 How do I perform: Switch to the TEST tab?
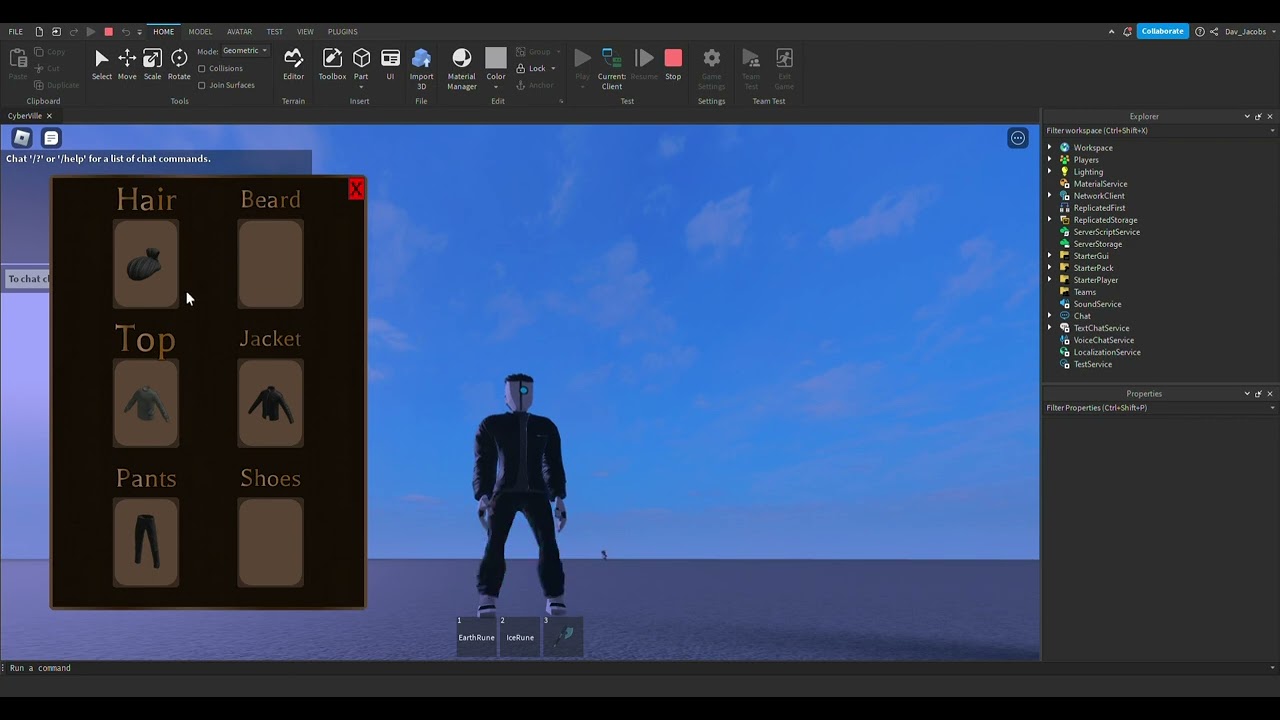point(274,31)
